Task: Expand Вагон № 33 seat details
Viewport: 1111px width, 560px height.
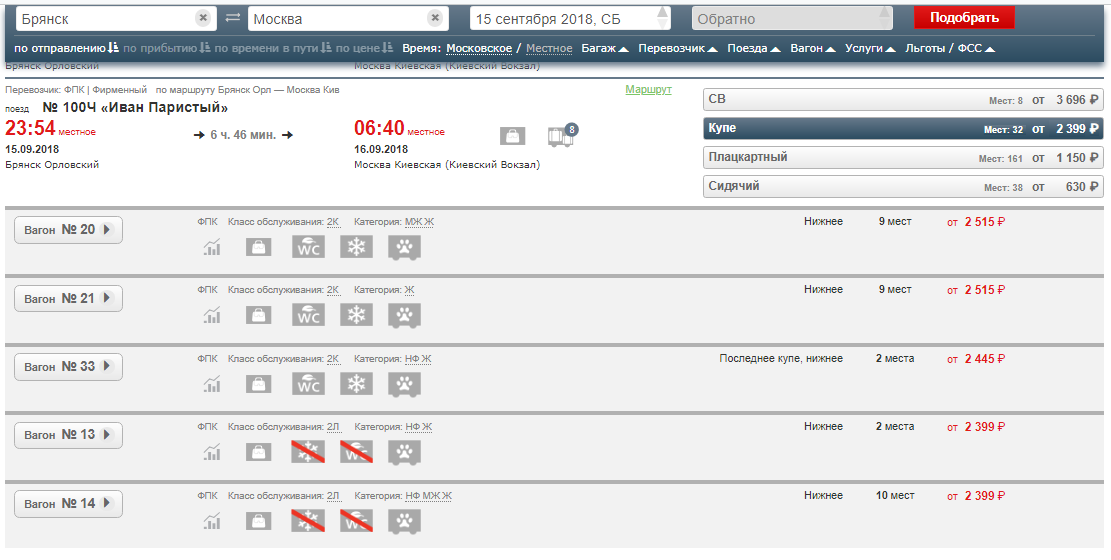Action: [68, 367]
